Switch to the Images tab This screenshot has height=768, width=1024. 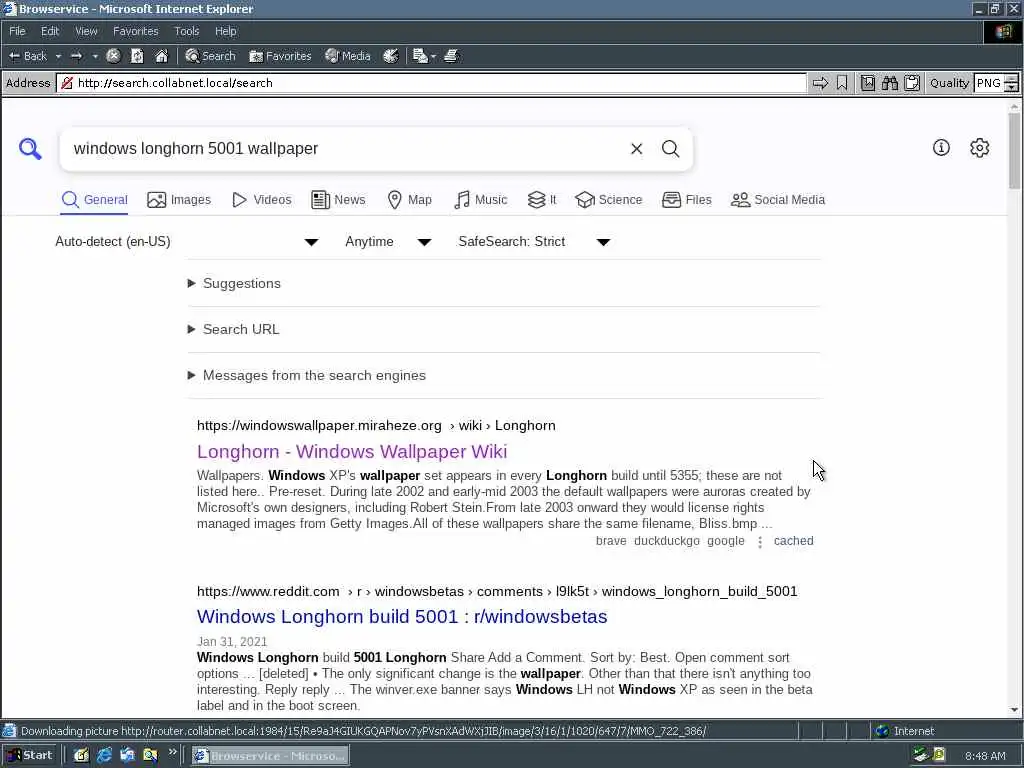click(x=179, y=200)
